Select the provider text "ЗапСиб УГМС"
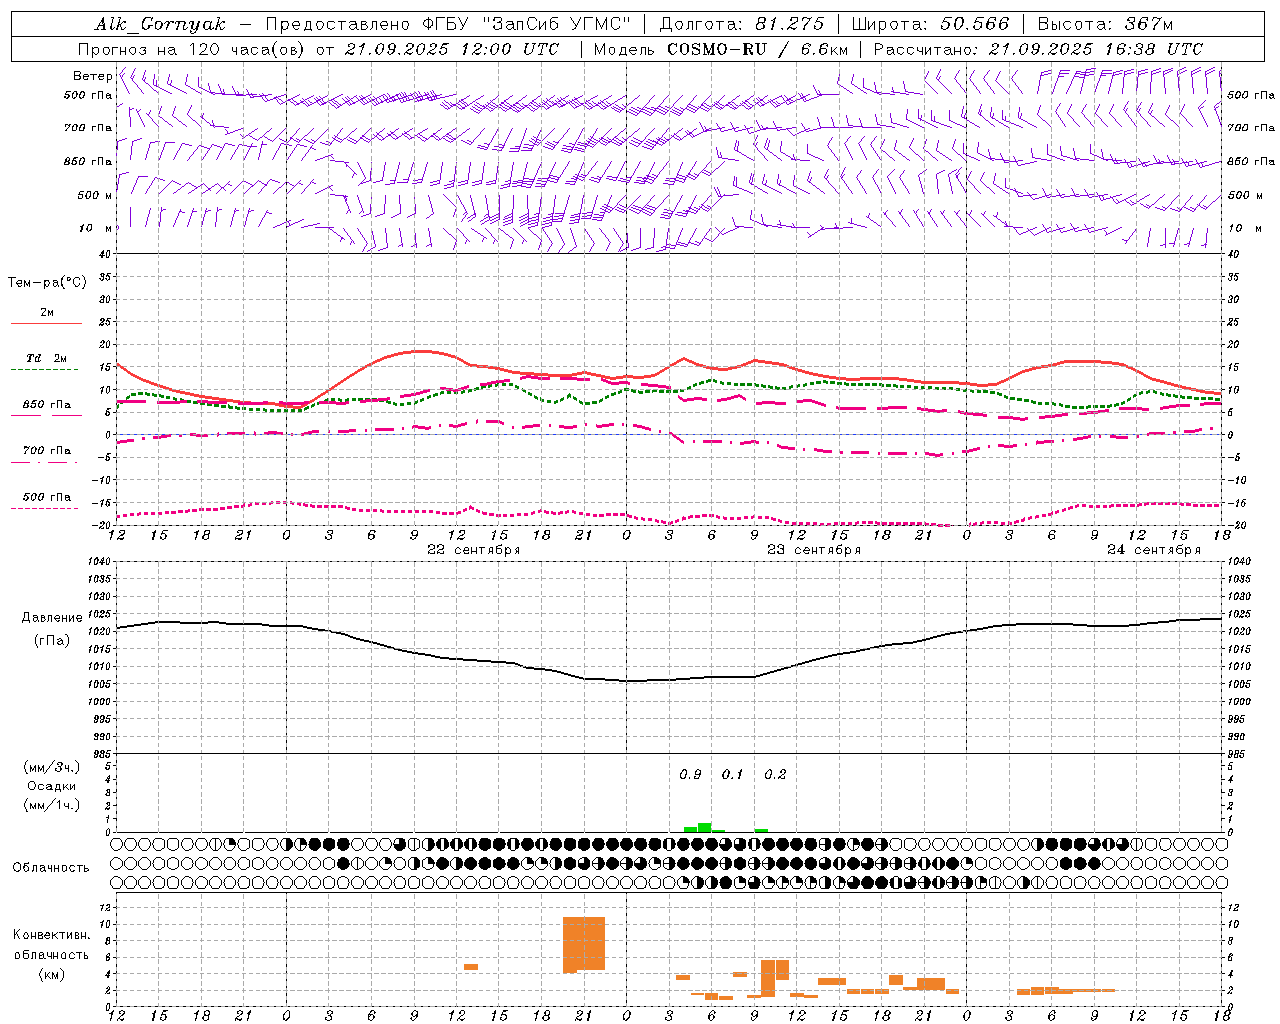 [557, 24]
